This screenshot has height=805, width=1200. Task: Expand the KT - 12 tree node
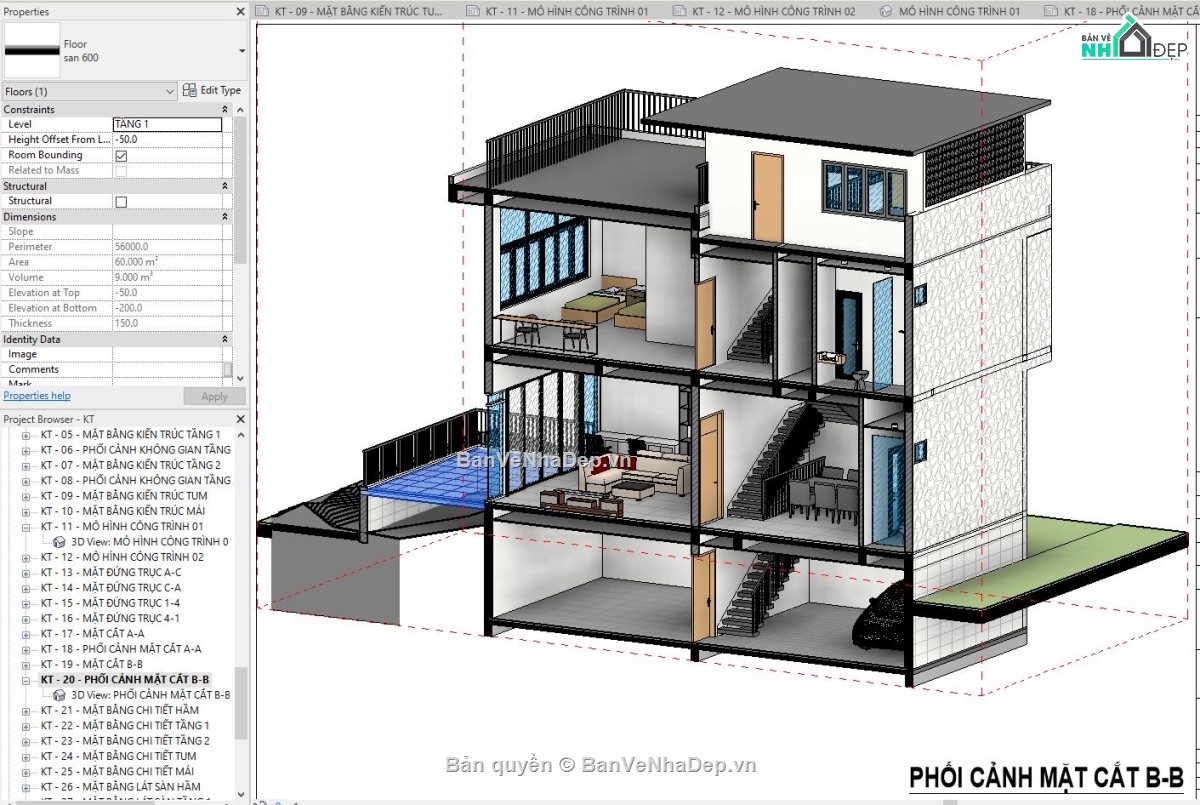point(26,557)
